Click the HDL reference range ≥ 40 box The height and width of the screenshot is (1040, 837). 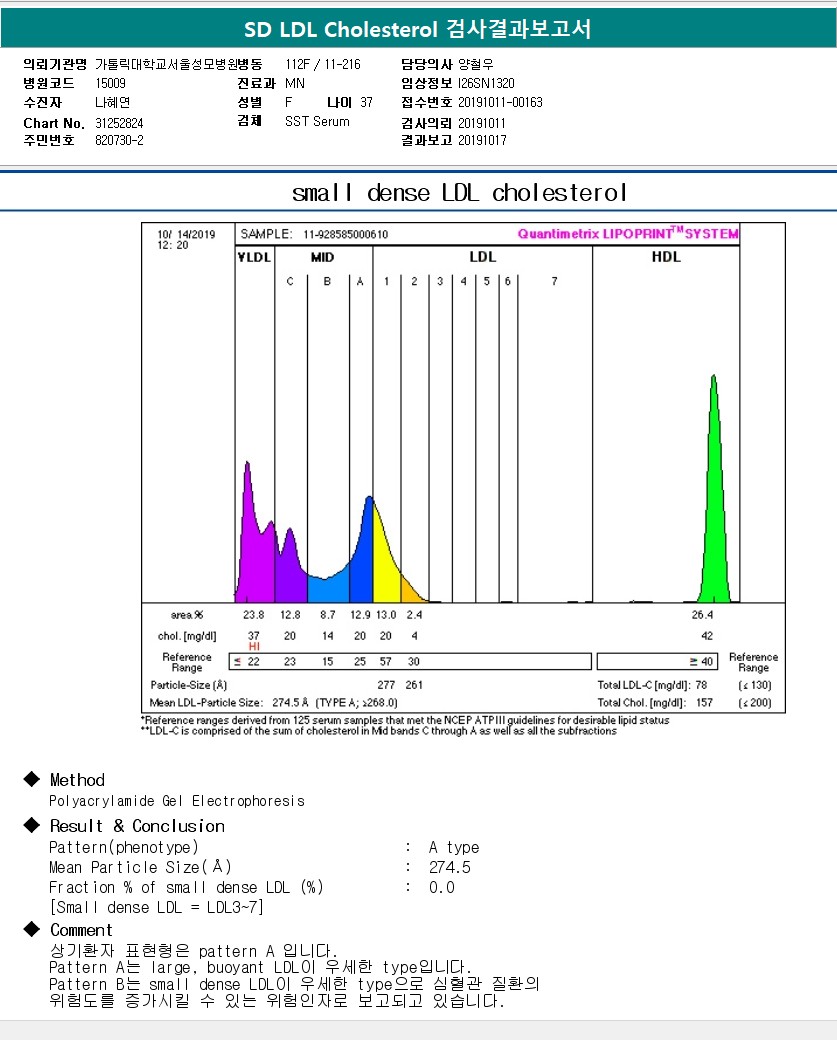(657, 661)
